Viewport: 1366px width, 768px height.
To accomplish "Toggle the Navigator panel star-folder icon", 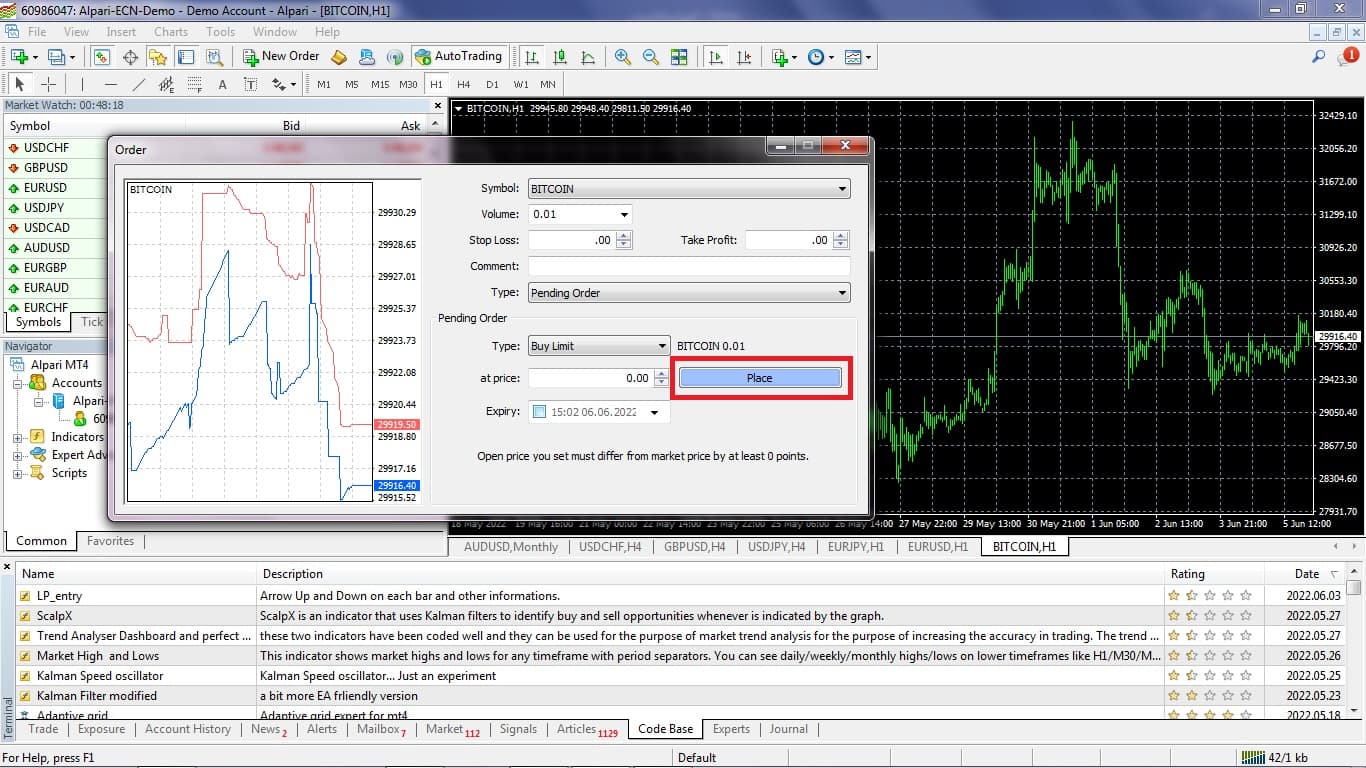I will [158, 57].
